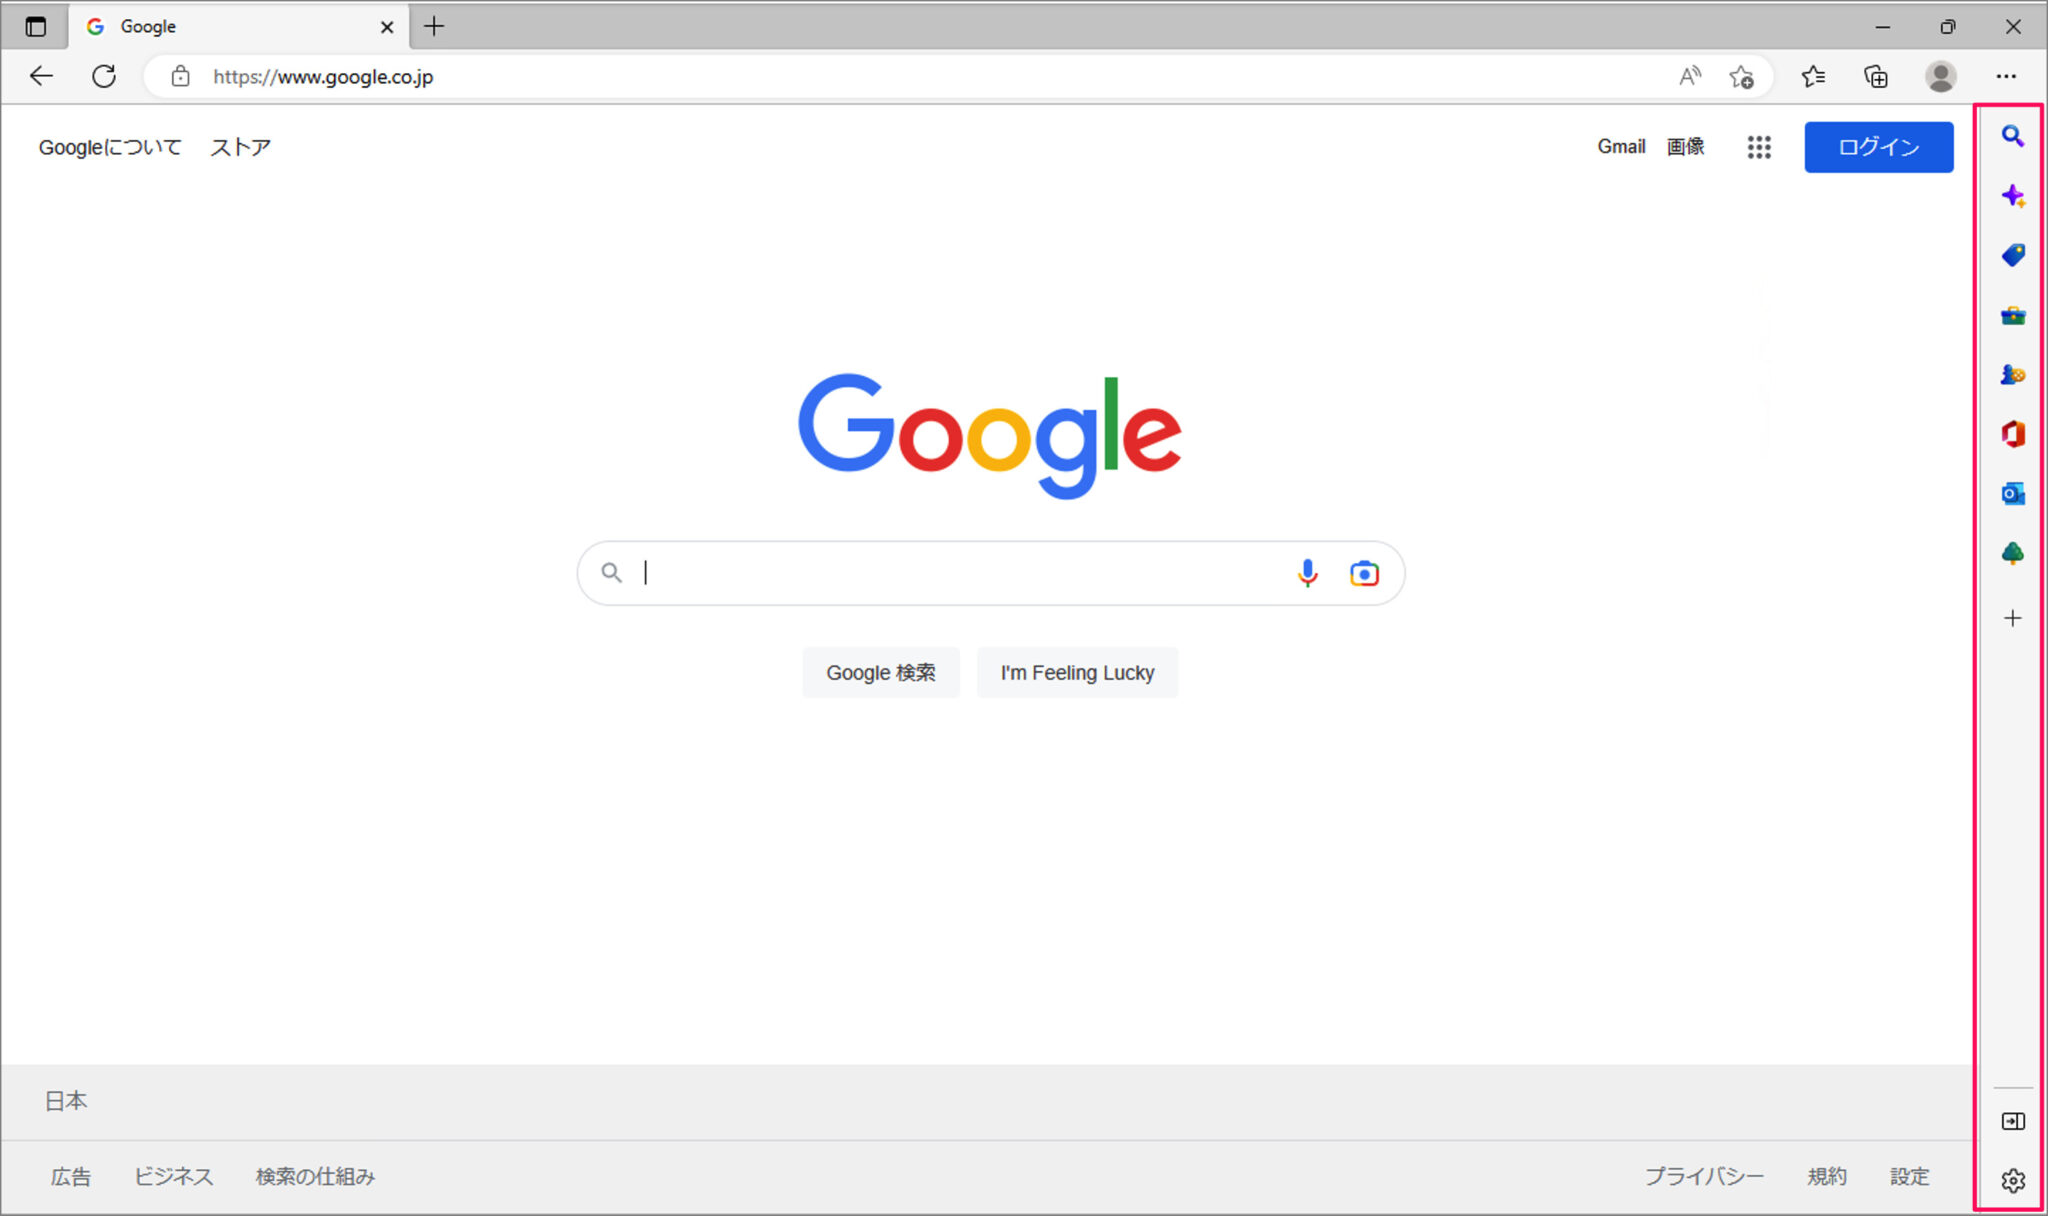Expand the Google apps grid menu
The height and width of the screenshot is (1216, 2048).
[1759, 147]
